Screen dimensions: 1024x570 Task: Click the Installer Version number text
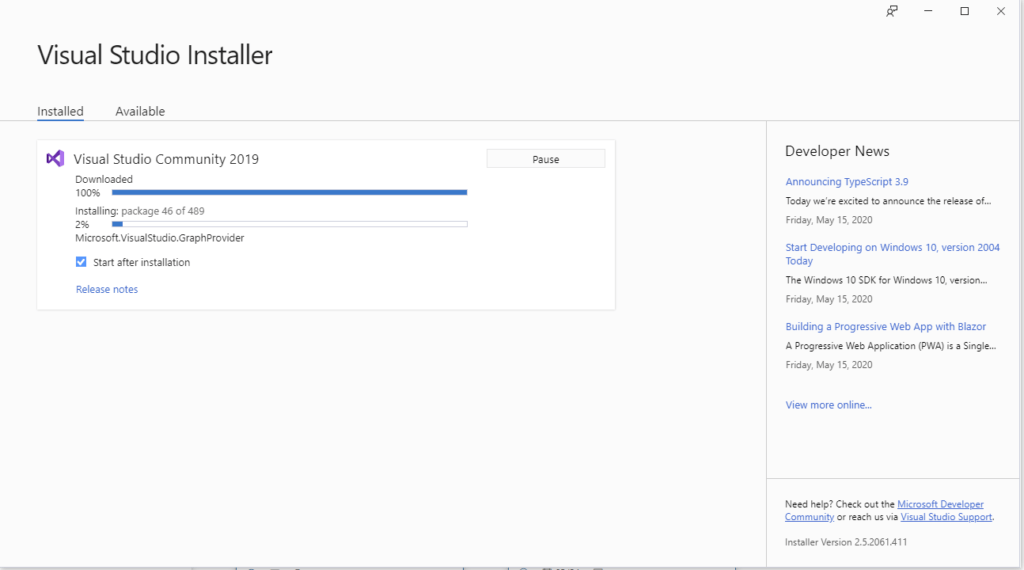click(x=846, y=542)
